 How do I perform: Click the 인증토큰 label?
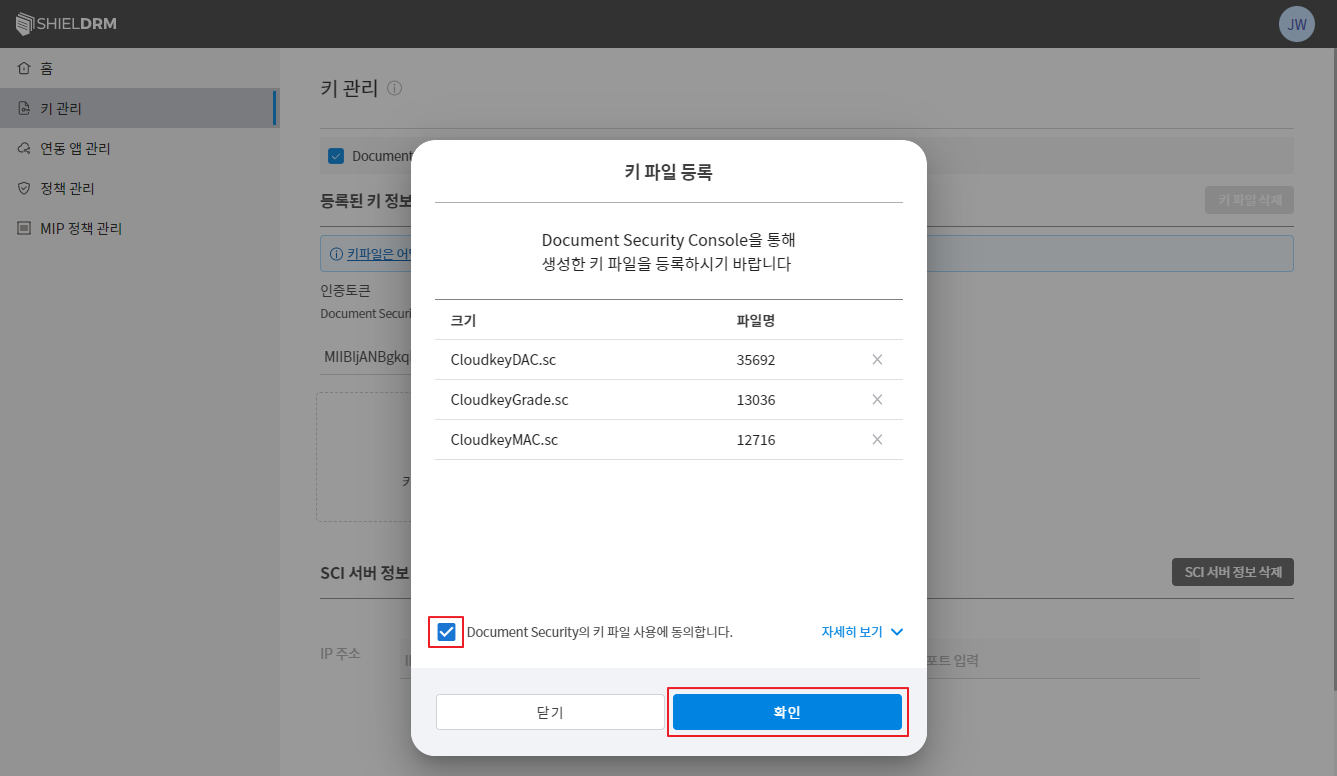pyautogui.click(x=345, y=291)
